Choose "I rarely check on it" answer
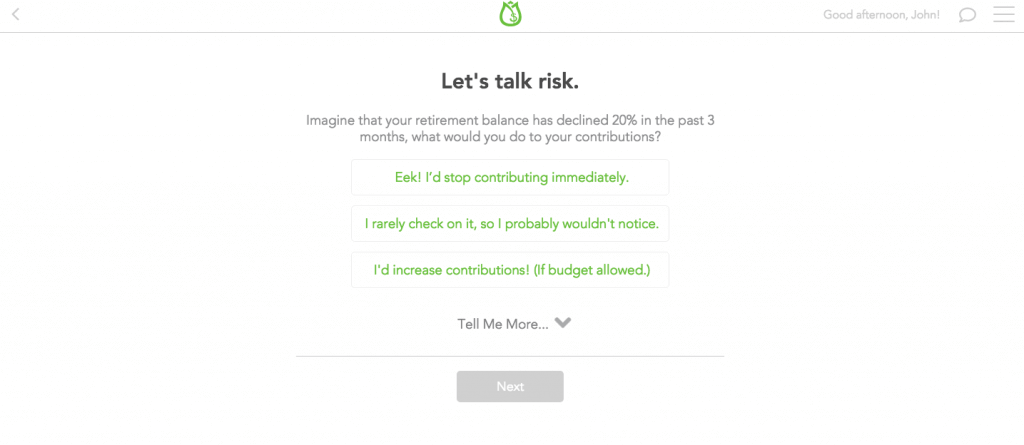 [x=510, y=223]
